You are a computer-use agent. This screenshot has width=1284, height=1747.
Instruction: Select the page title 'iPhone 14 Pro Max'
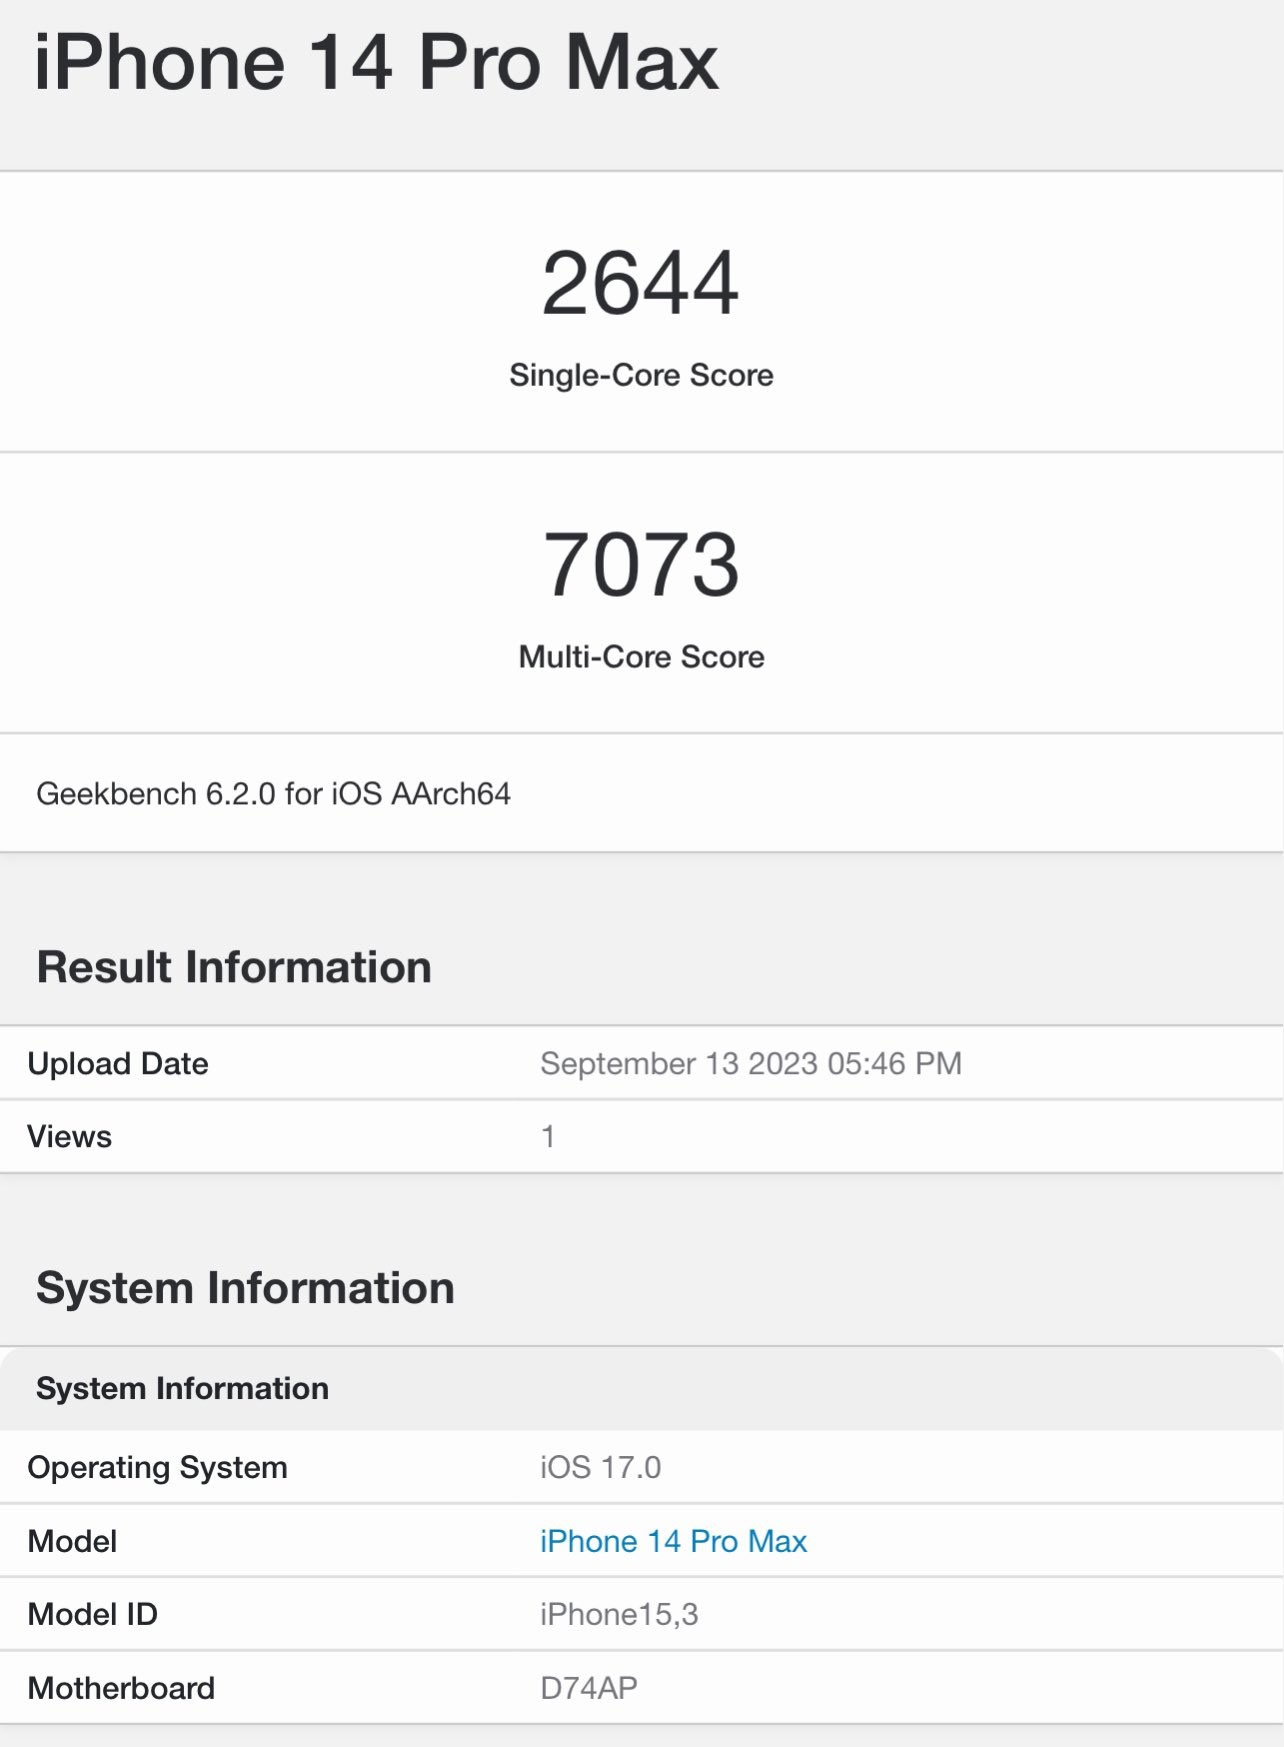click(376, 62)
